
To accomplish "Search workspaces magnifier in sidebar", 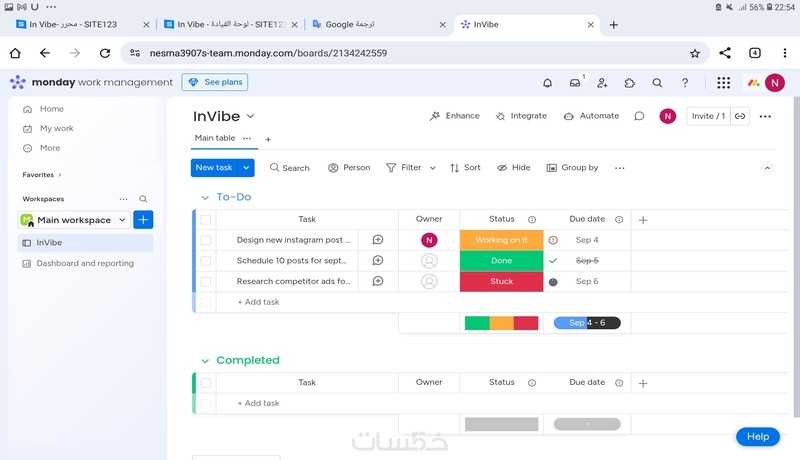I will [143, 199].
